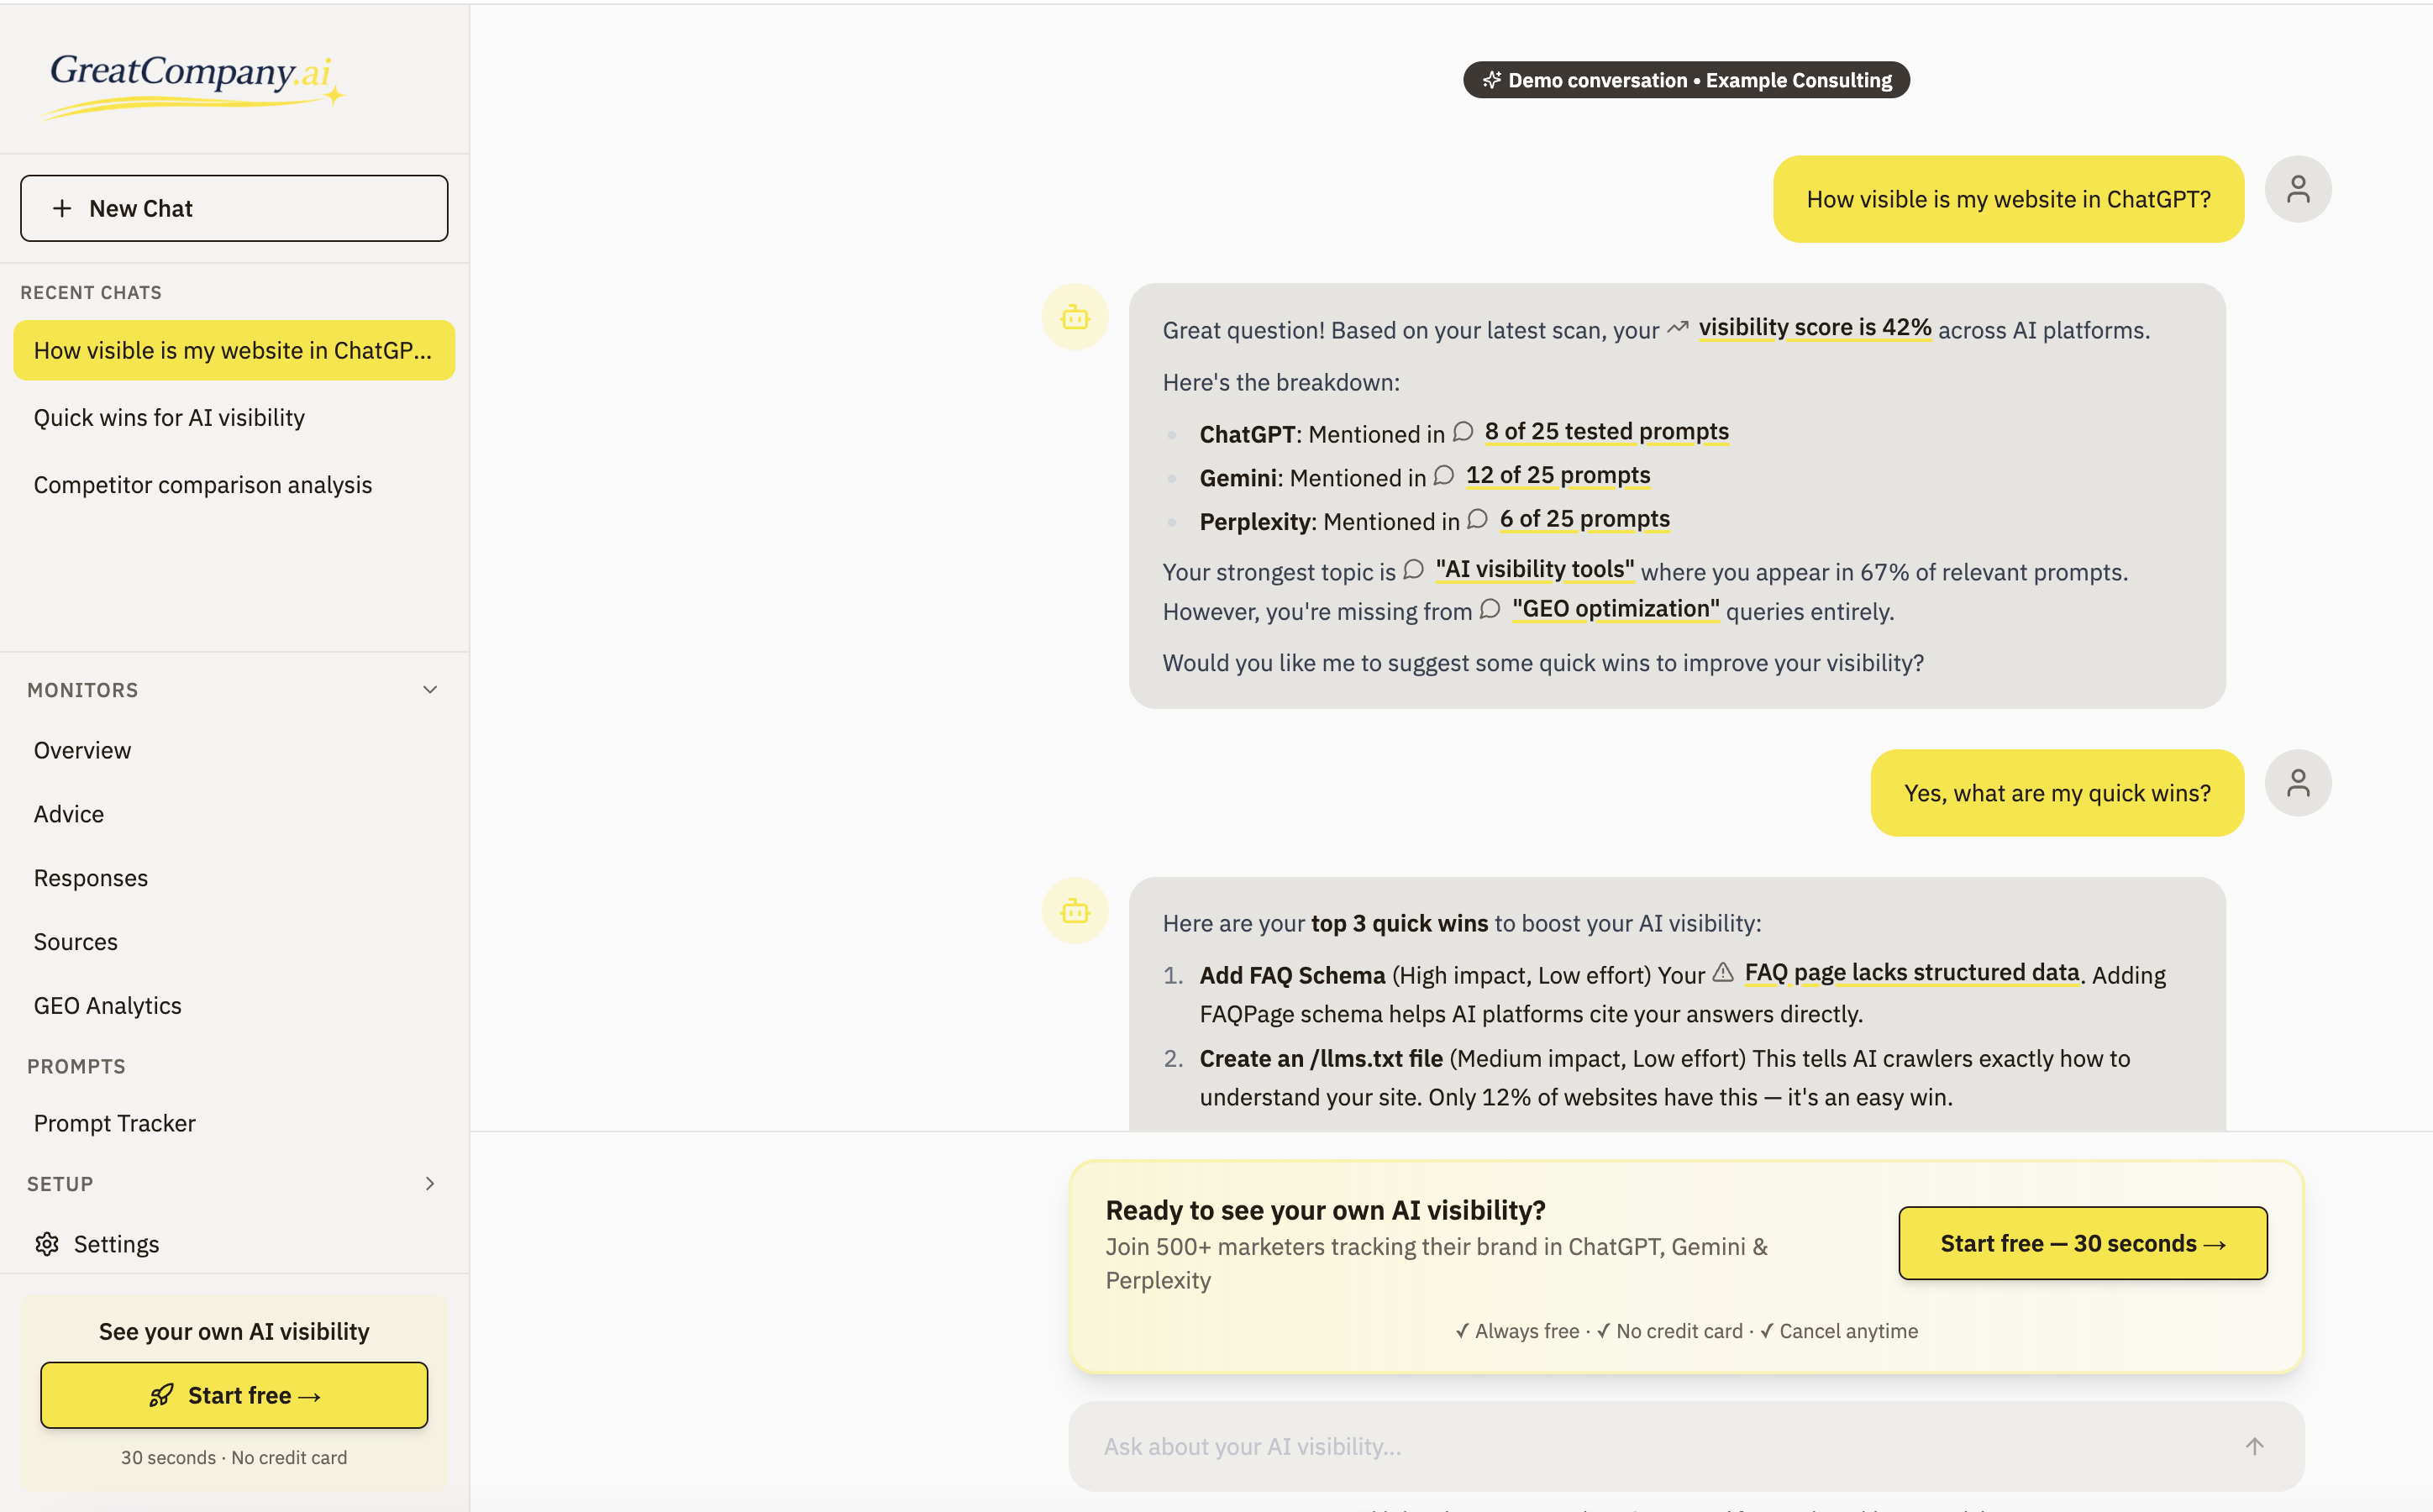This screenshot has height=1512, width=2433.
Task: Collapse the Monitors section chevron
Action: pyautogui.click(x=430, y=690)
